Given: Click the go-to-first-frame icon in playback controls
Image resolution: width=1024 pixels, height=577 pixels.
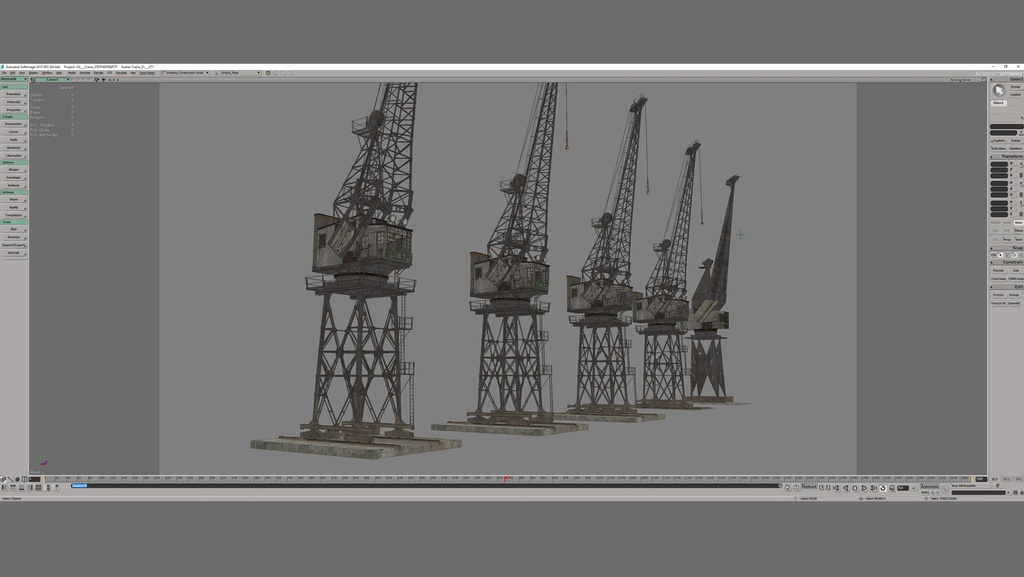Looking at the screenshot, I should tap(837, 487).
